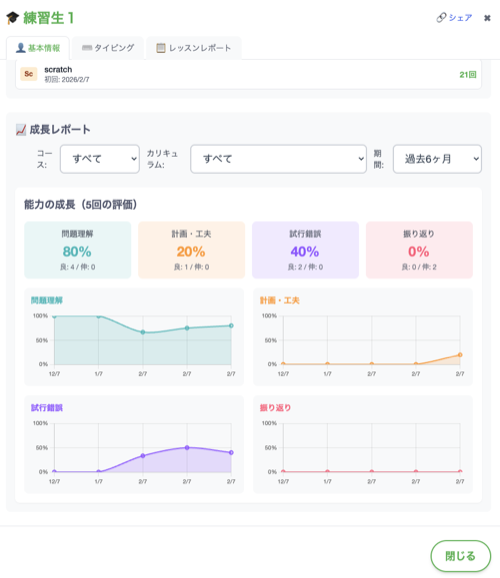Screen dimensions: 500x578
Task: Close the dialog with the X icon
Action: (487, 18)
